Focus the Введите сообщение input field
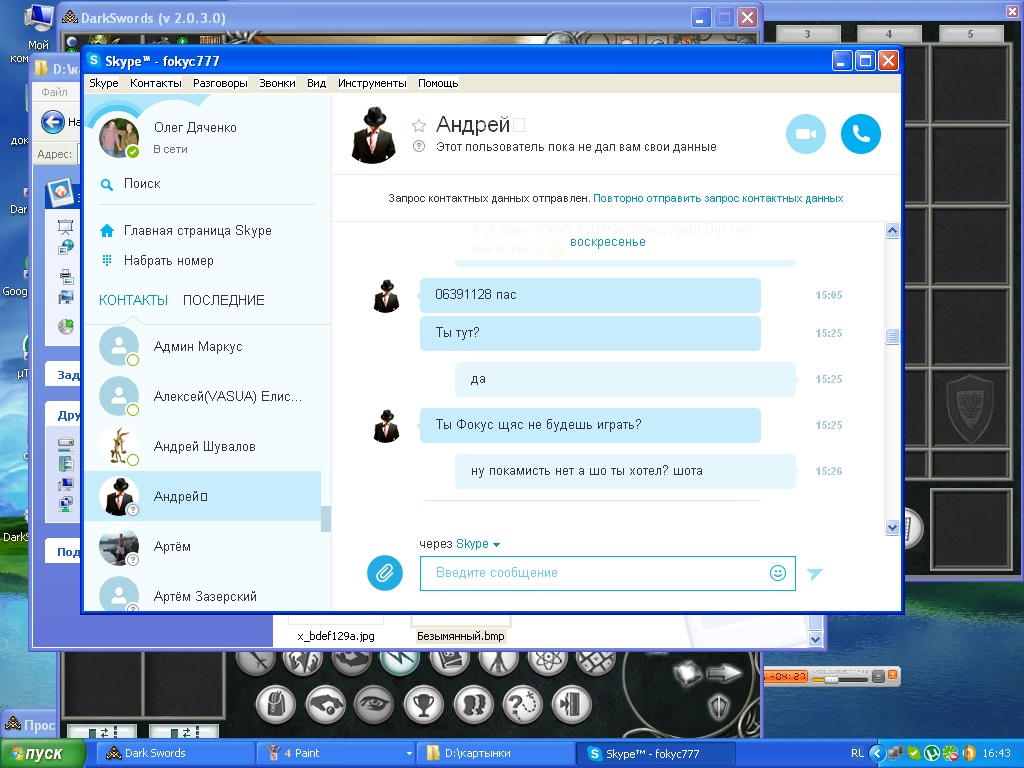Screen dimensions: 1024x768 coord(607,573)
